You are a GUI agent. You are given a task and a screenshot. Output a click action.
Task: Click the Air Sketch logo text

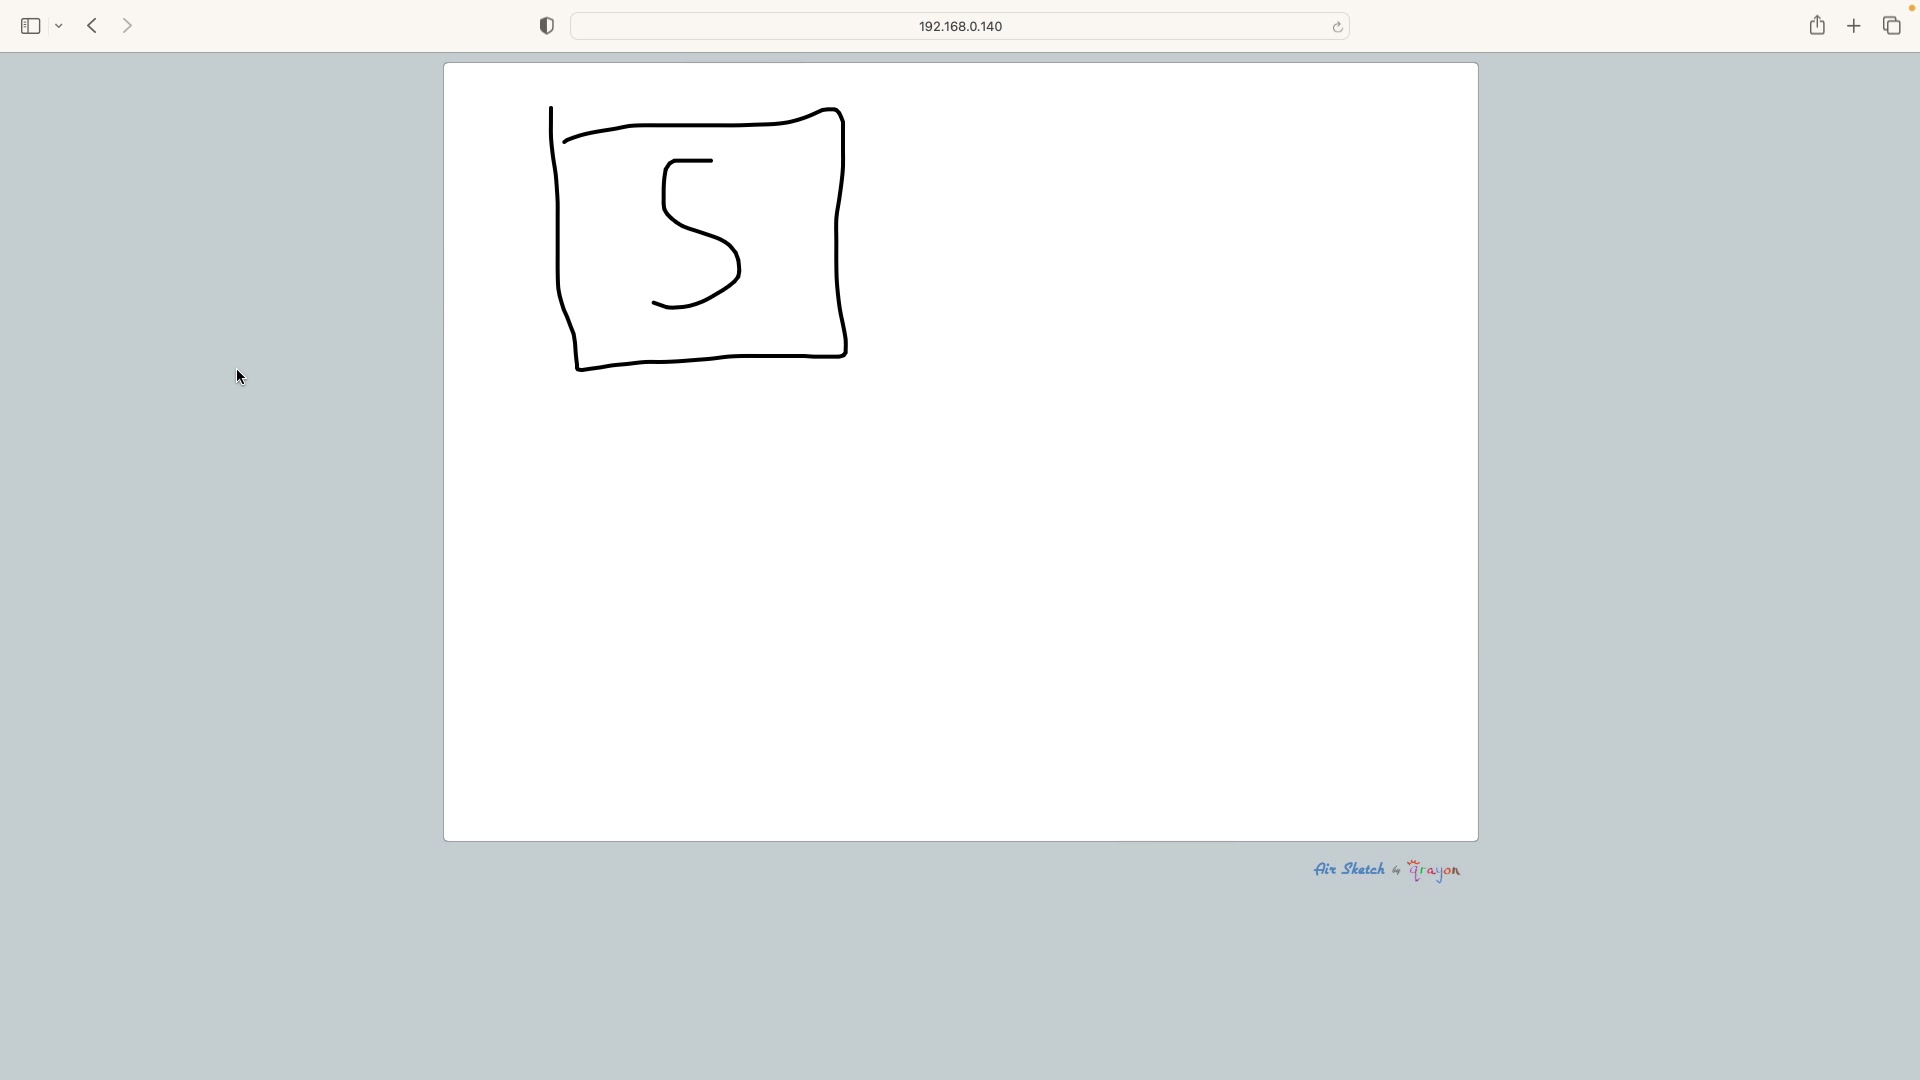[x=1349, y=869]
